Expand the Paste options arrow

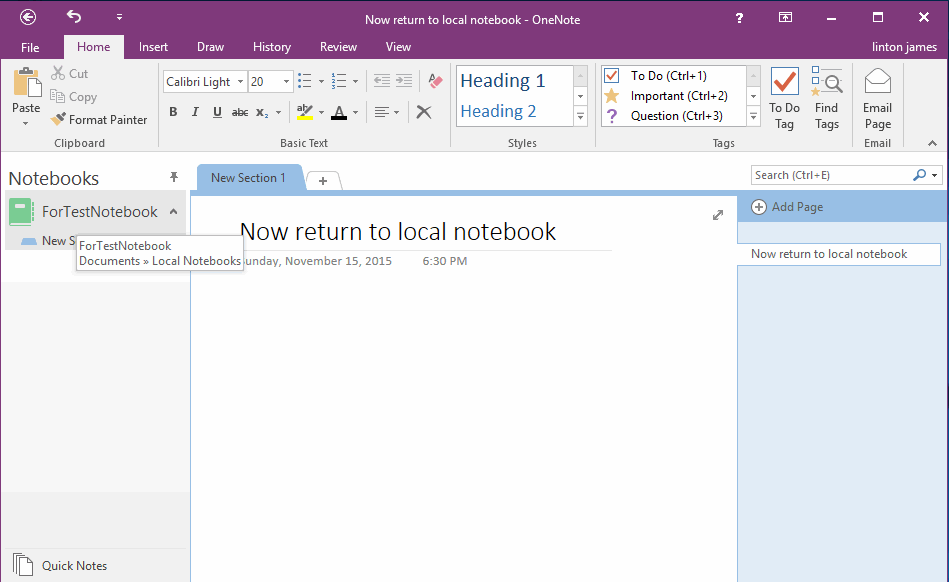pyautogui.click(x=25, y=123)
